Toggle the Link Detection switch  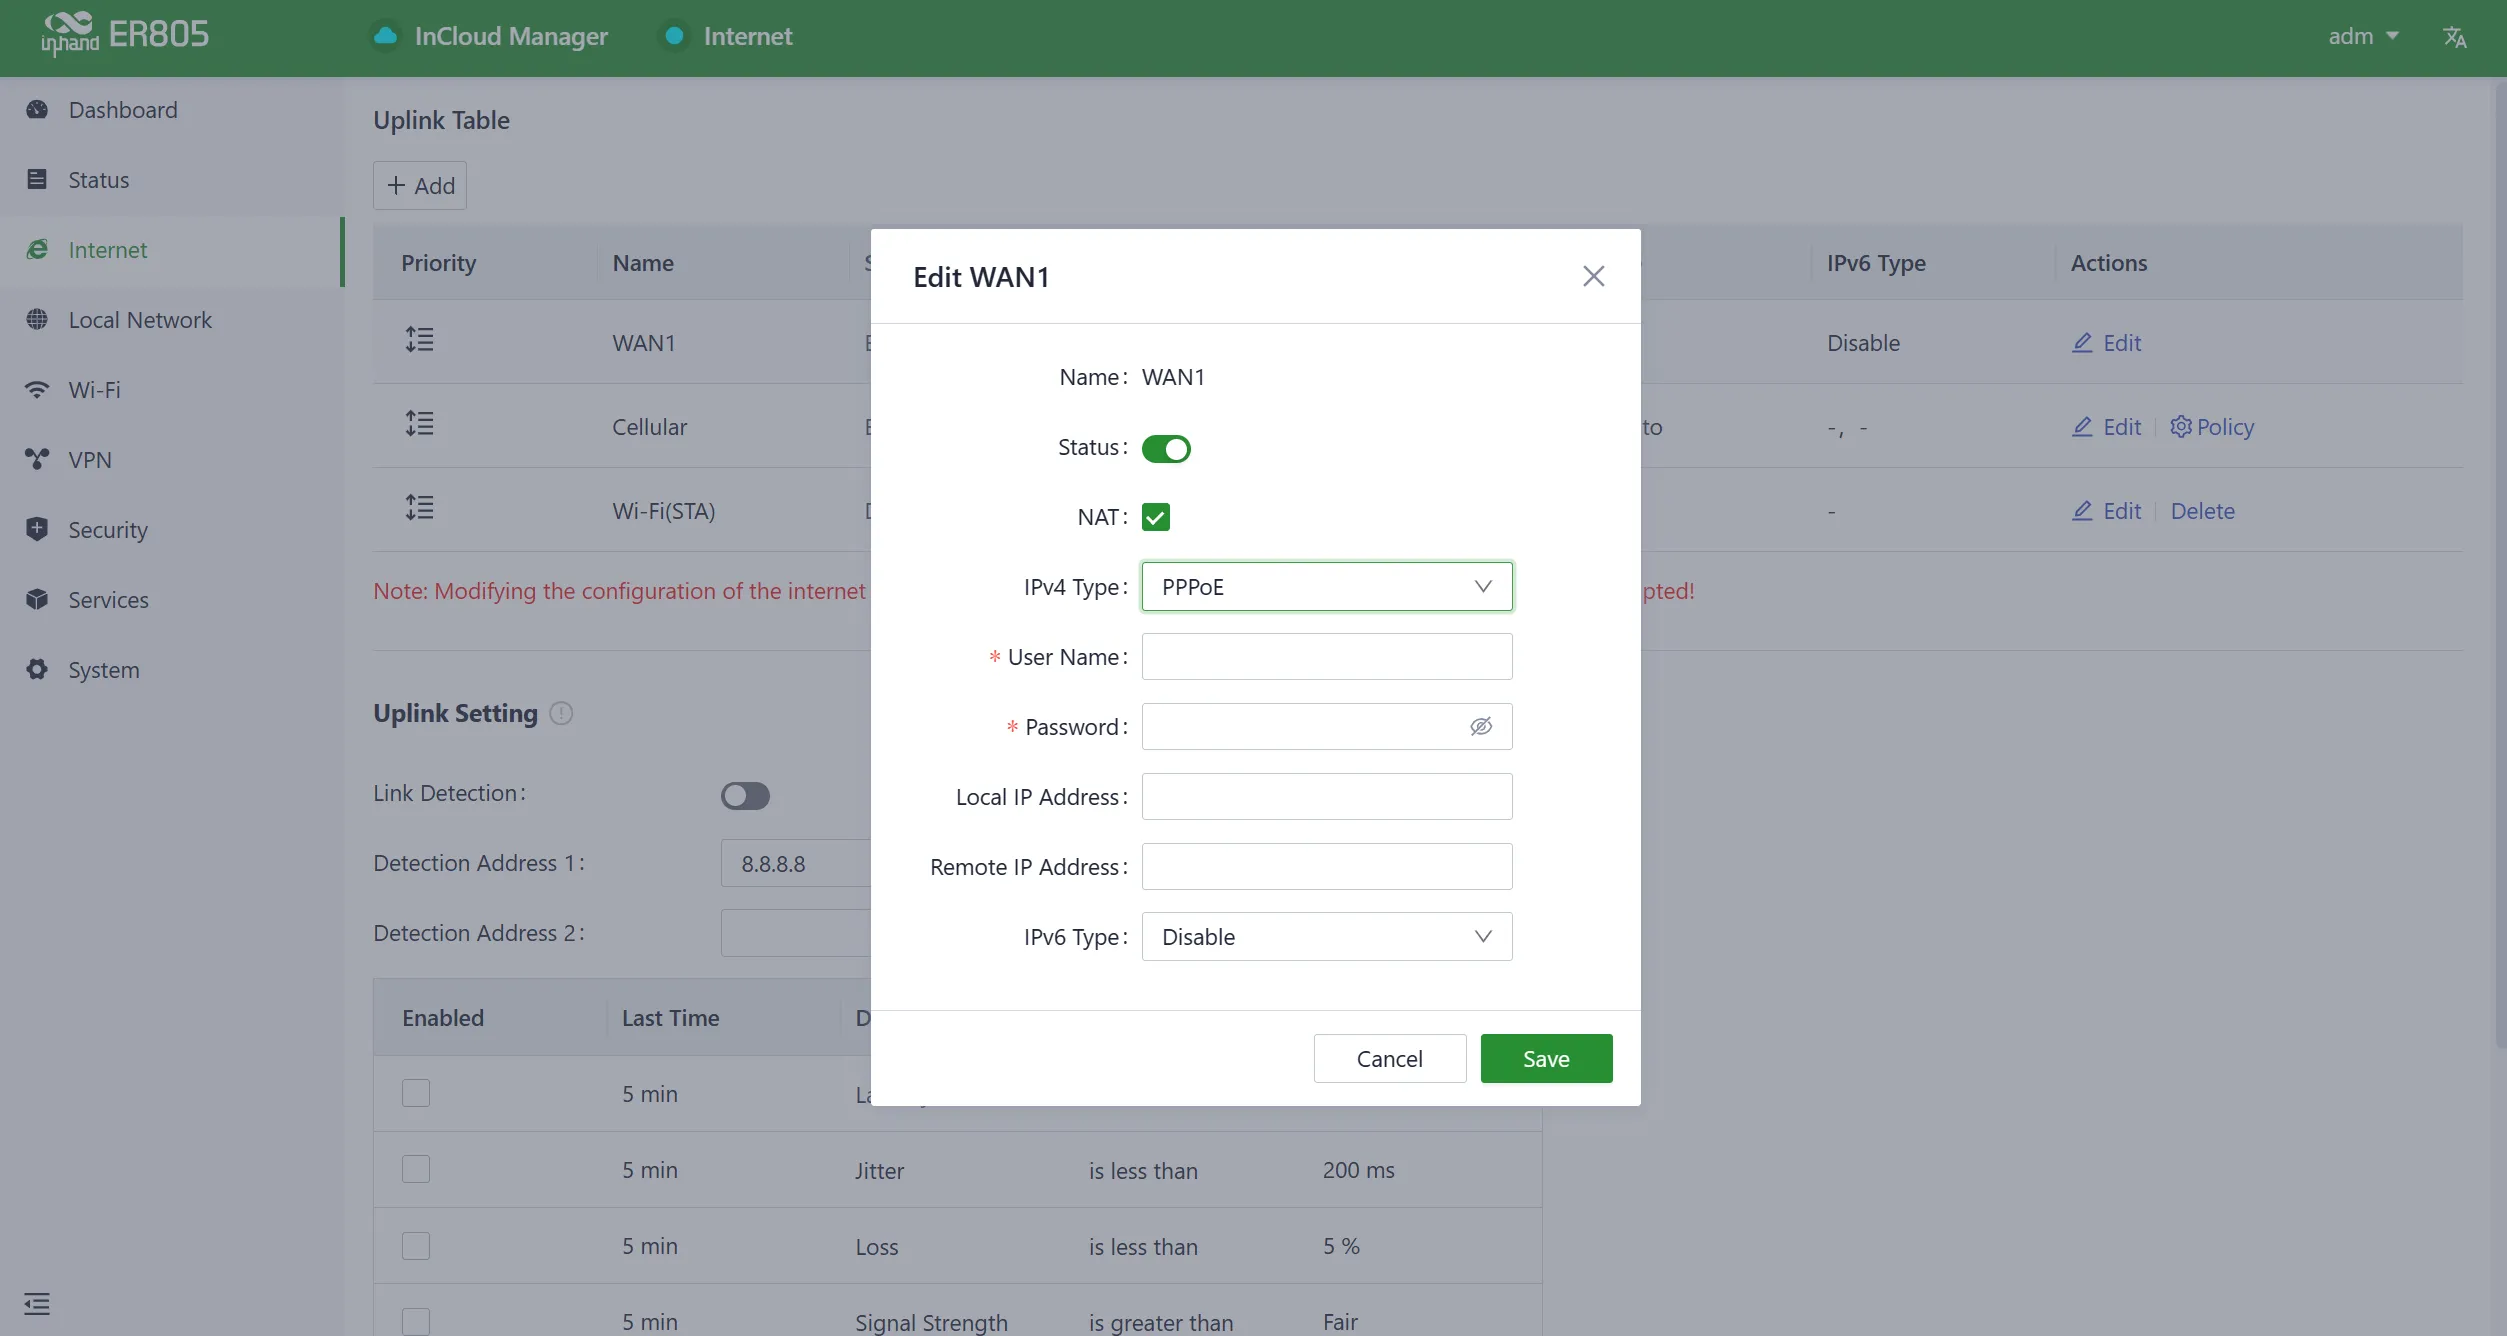tap(745, 796)
